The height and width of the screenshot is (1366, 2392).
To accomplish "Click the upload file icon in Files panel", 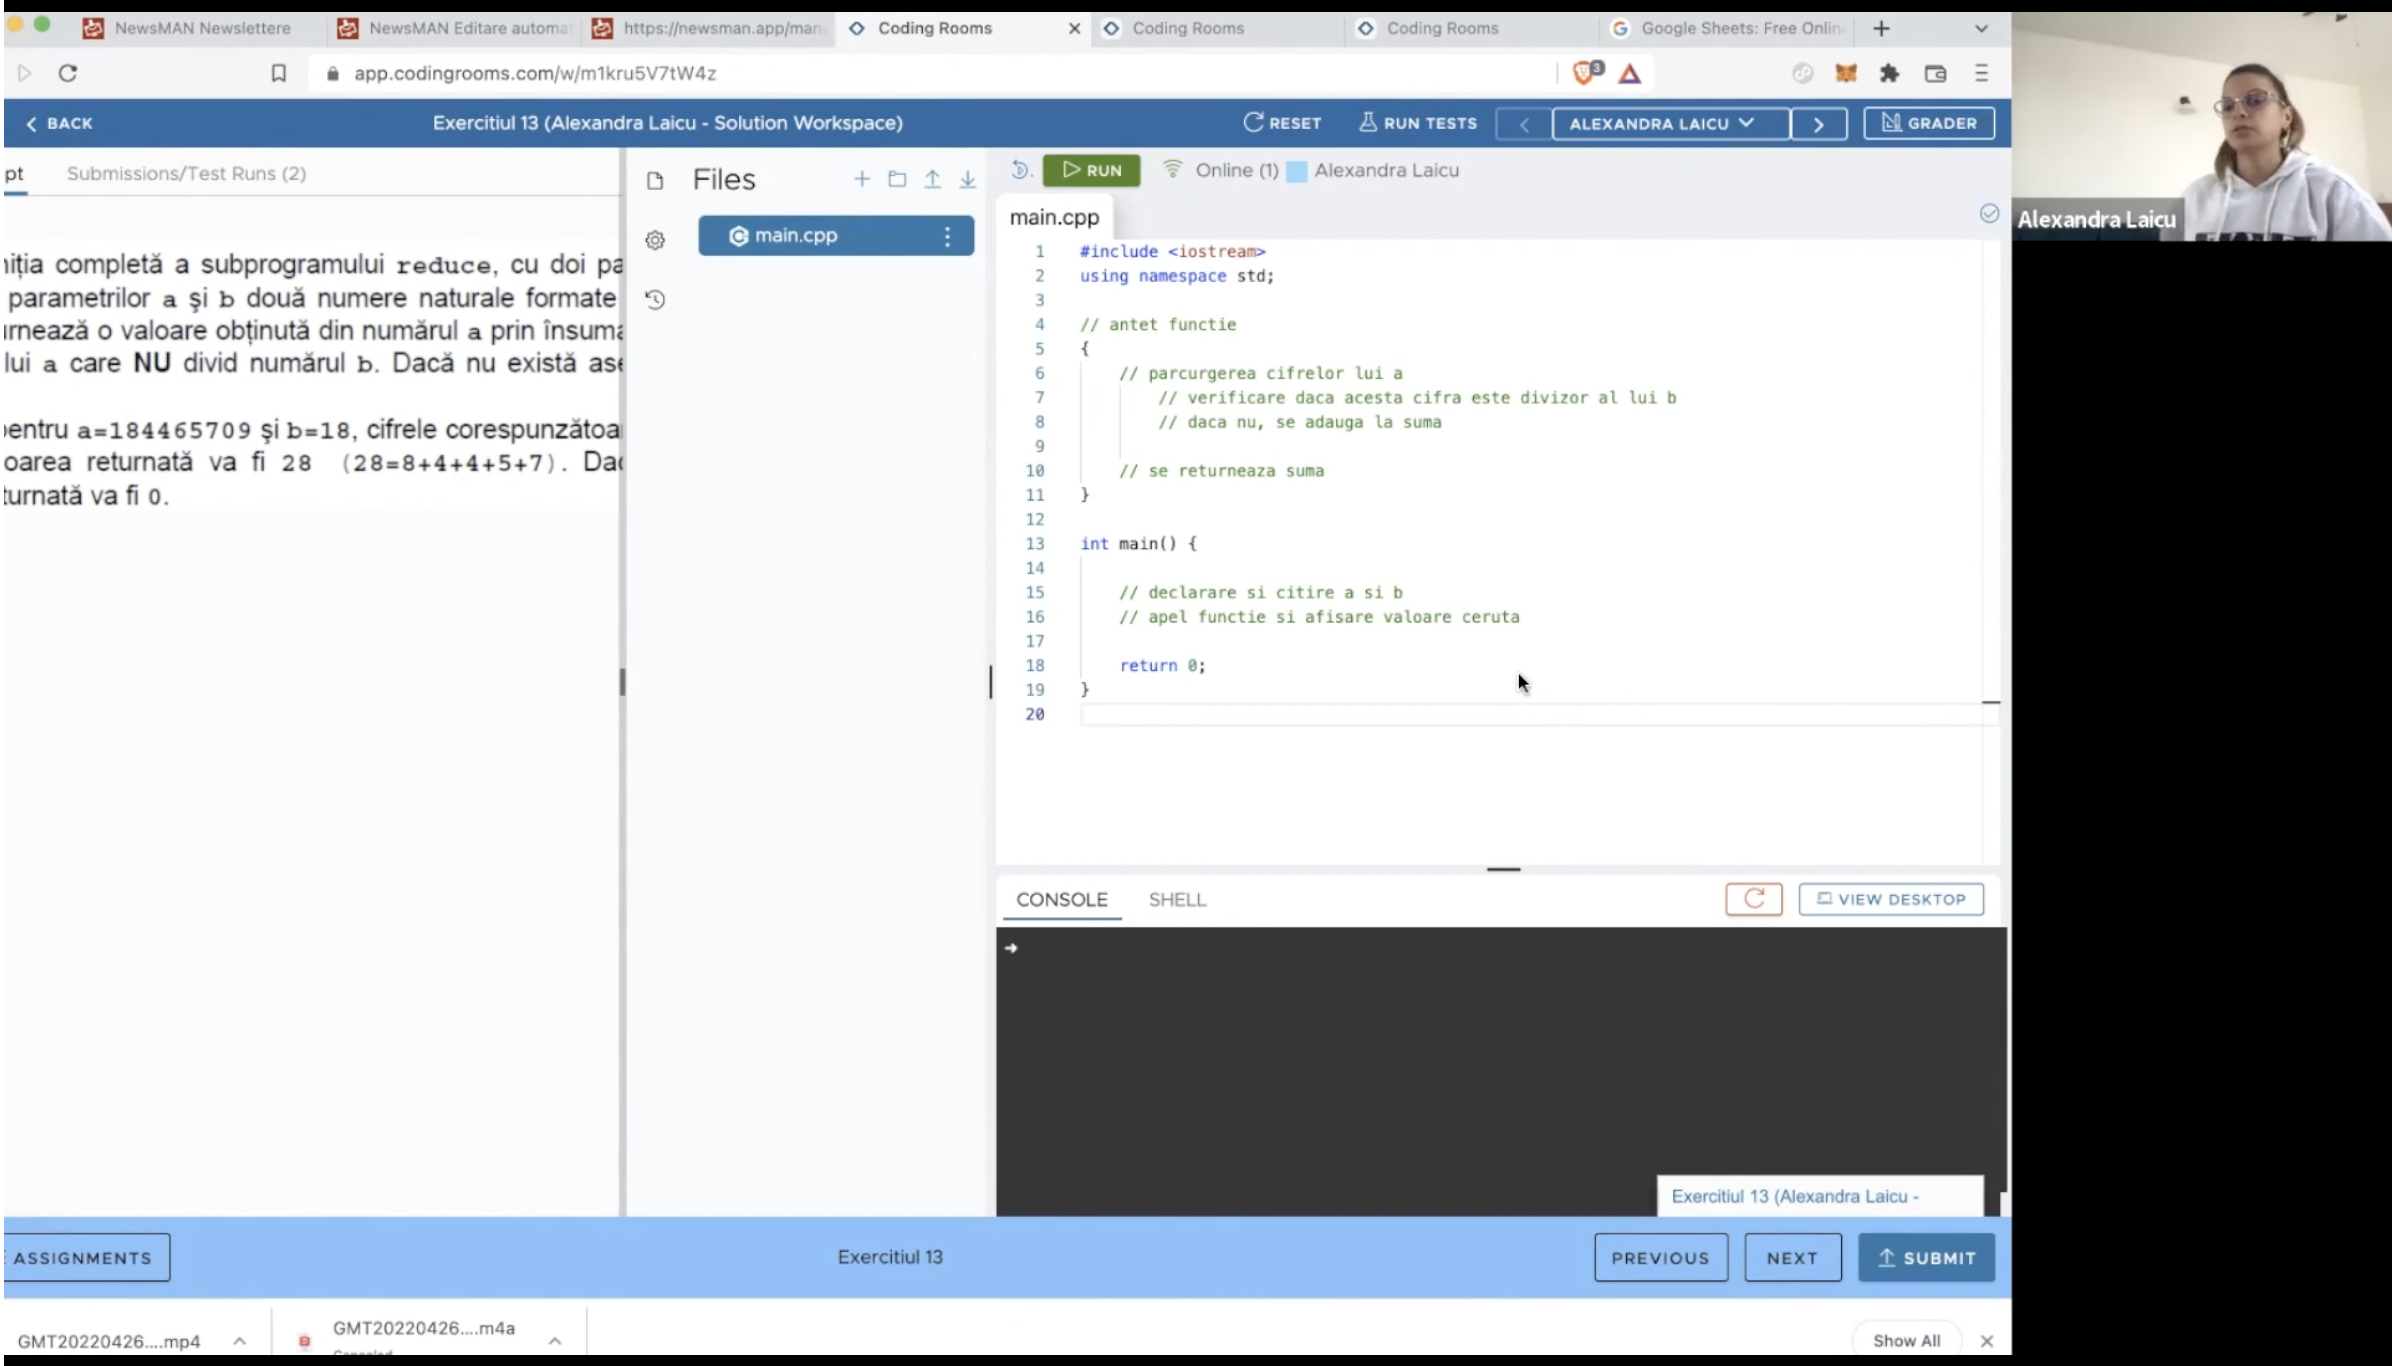I will tap(932, 179).
